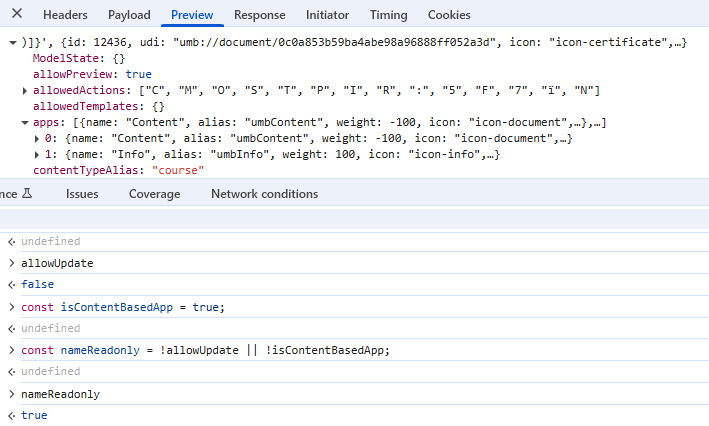Collapse the root JSON object arrow

(x=11, y=44)
